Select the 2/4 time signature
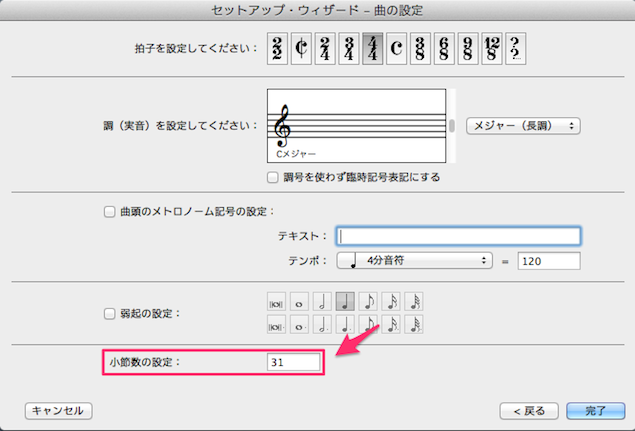 click(x=325, y=49)
